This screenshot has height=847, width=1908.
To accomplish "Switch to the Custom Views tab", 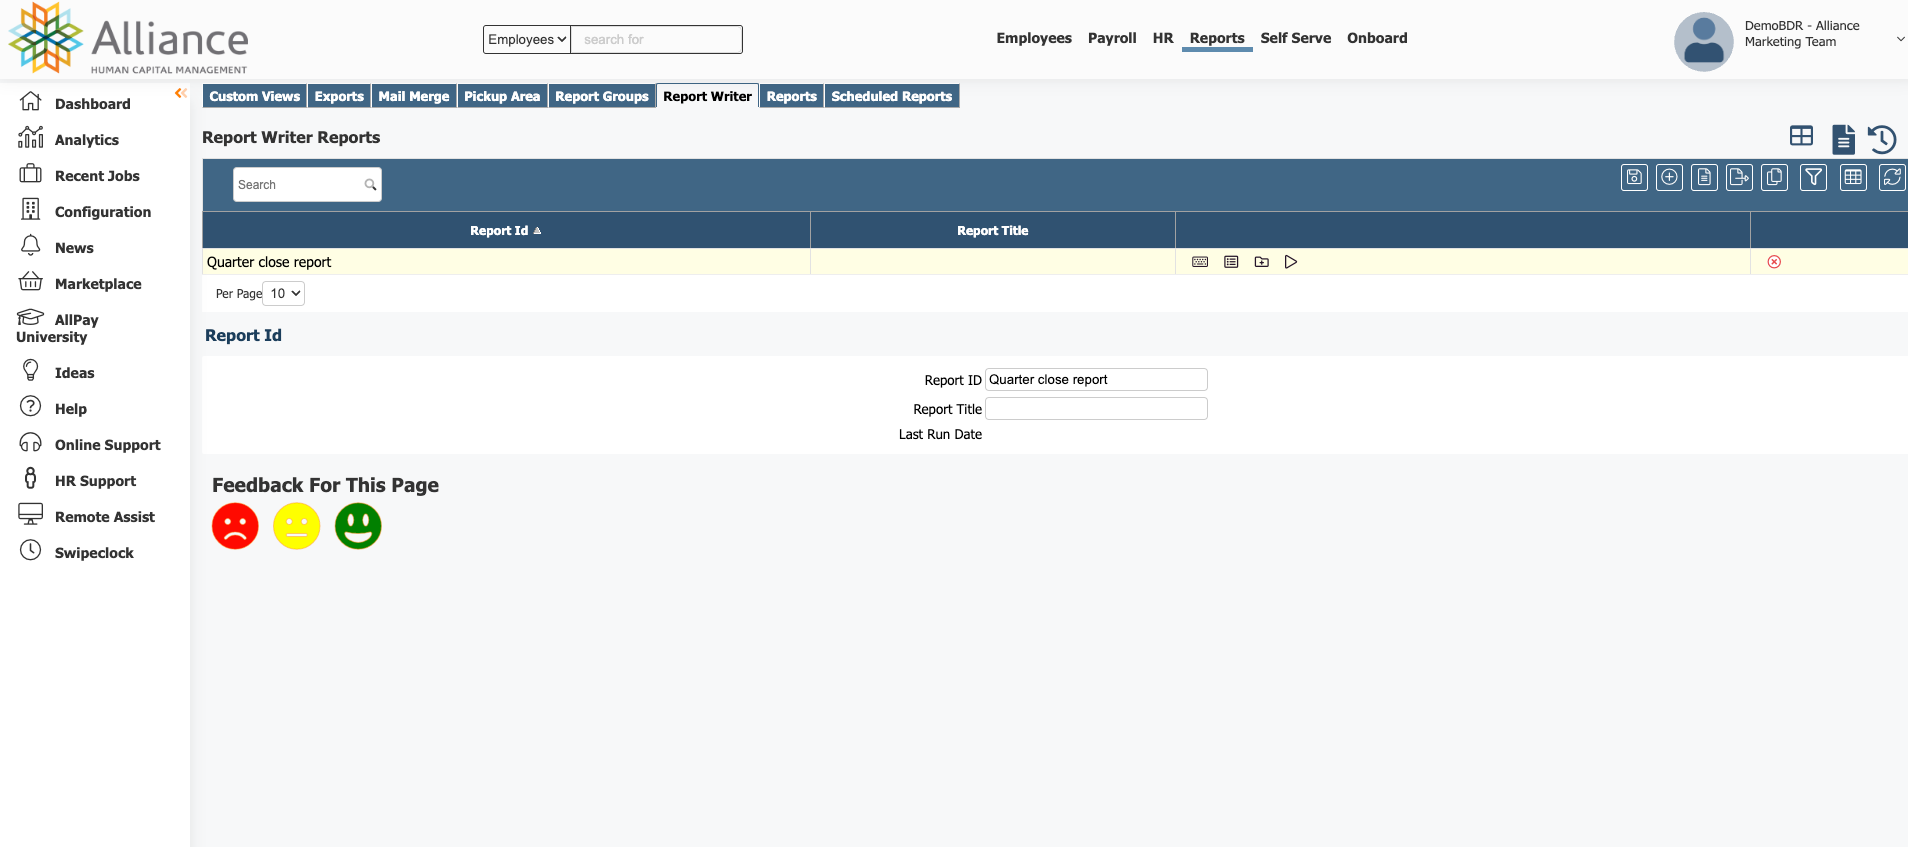I will [x=255, y=96].
